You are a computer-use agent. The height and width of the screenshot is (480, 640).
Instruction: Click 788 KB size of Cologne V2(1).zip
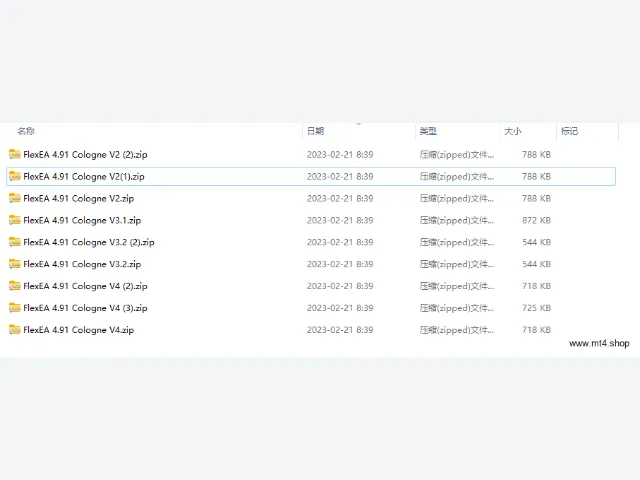tap(536, 177)
